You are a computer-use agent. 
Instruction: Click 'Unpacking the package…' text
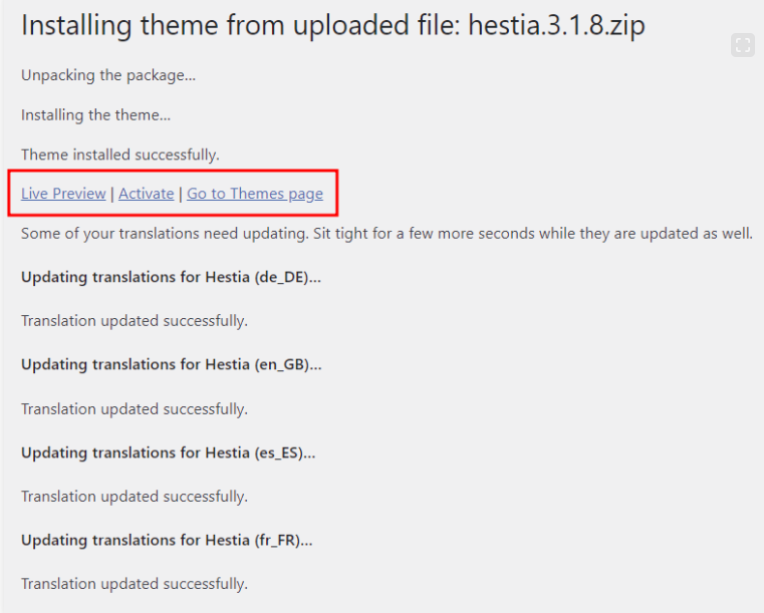[108, 76]
